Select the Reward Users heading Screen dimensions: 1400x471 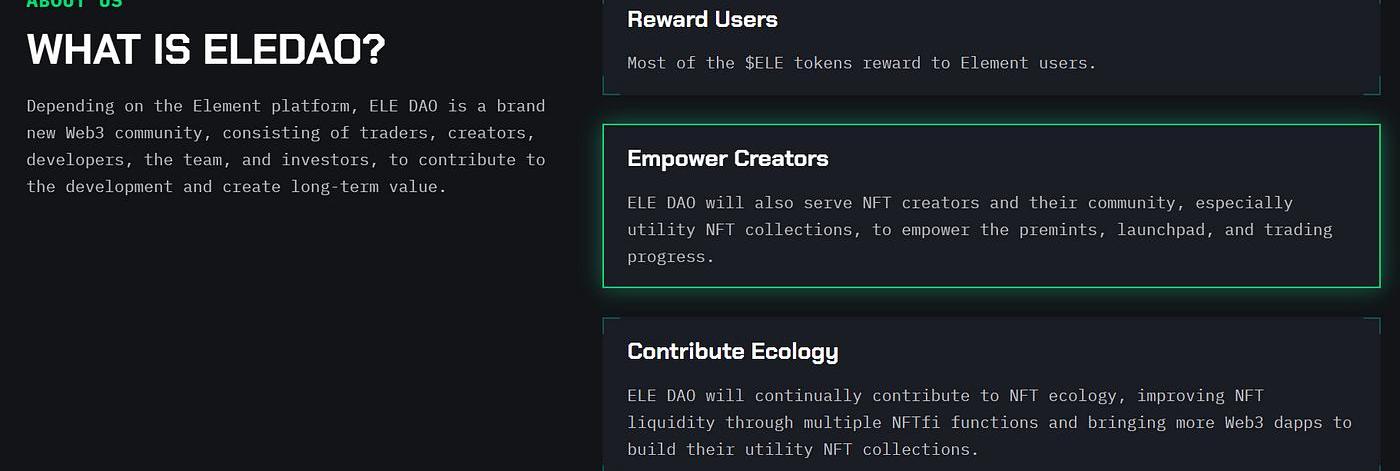[x=702, y=19]
